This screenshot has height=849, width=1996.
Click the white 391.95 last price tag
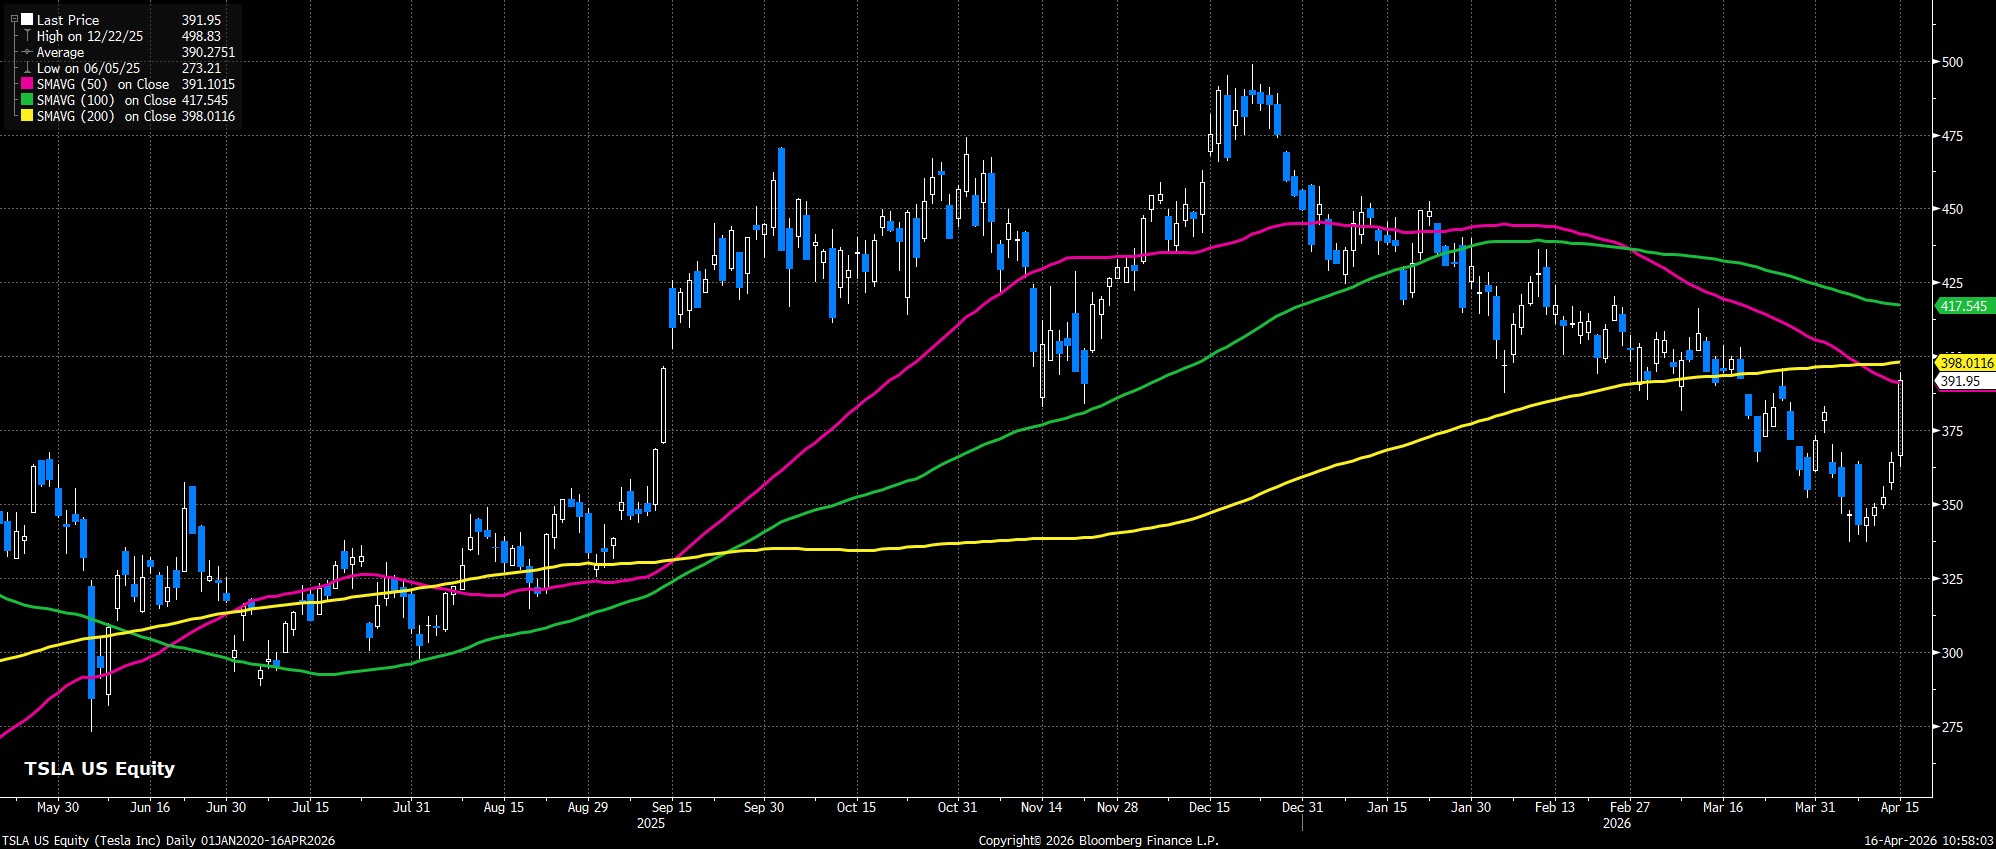(1960, 381)
